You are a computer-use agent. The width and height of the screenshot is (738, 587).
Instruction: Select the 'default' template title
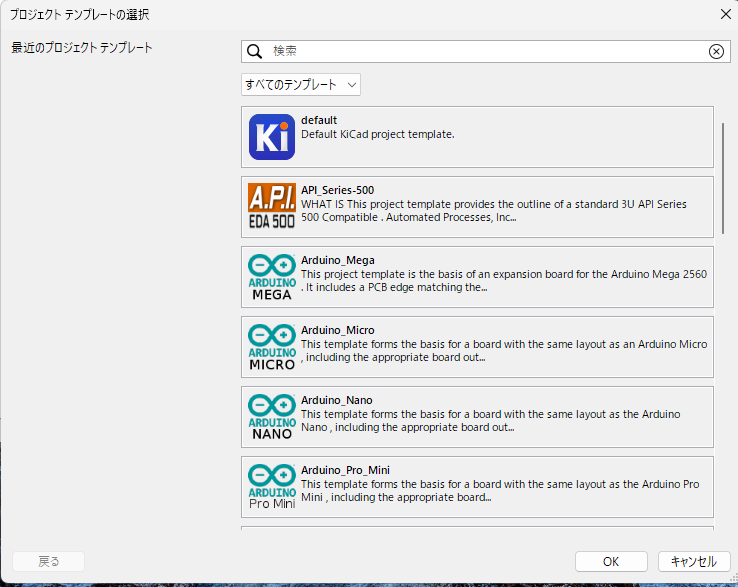pyautogui.click(x=319, y=121)
